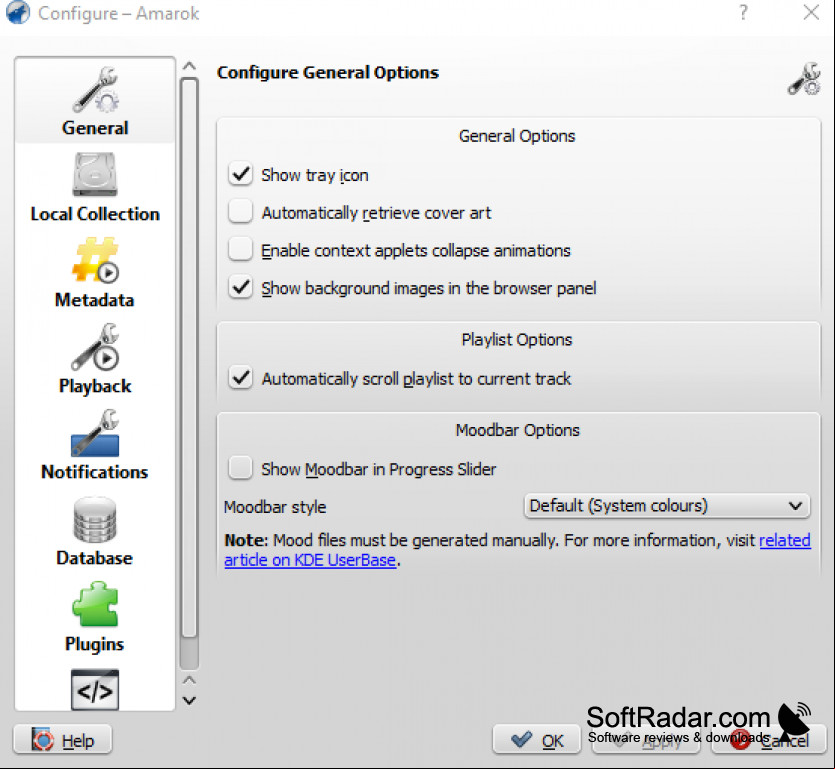Click the up arrow above the sidebar scrollbar
Image resolution: width=835 pixels, height=769 pixels.
189,67
